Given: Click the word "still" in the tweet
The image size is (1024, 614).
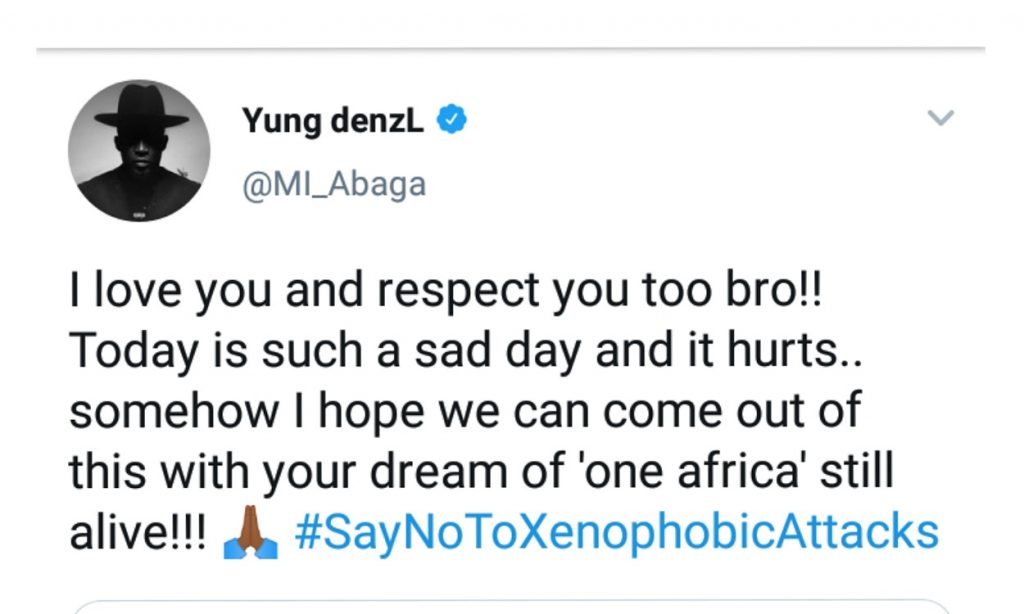Looking at the screenshot, I should coord(862,472).
